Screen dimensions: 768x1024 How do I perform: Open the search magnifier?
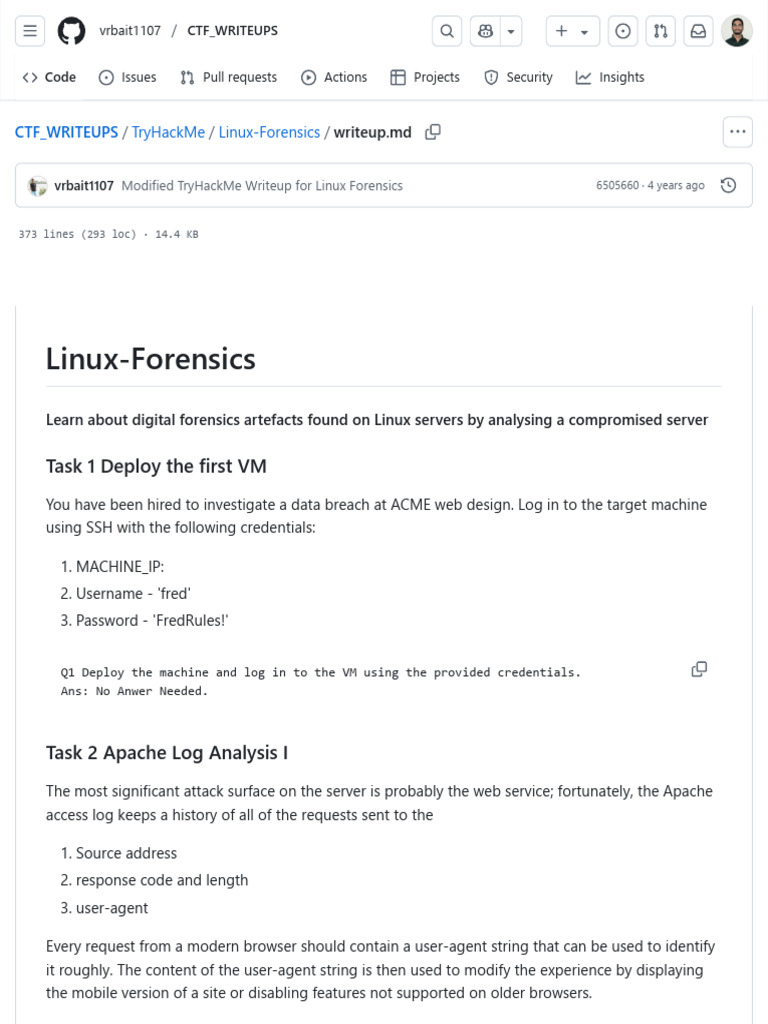[x=446, y=31]
